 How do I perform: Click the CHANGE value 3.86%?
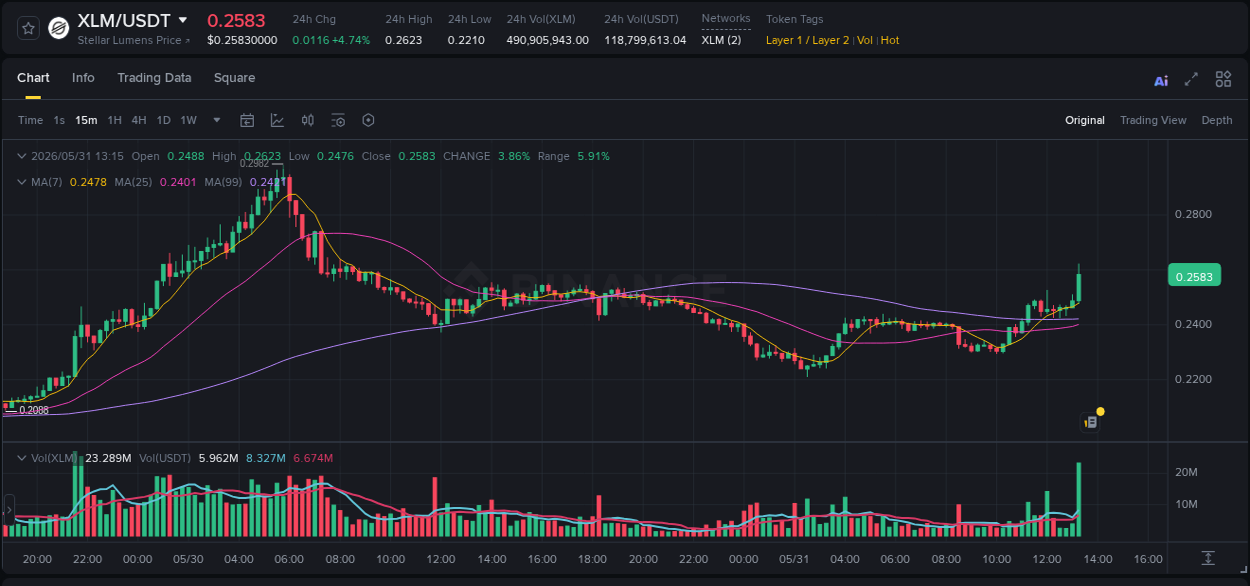[513, 156]
